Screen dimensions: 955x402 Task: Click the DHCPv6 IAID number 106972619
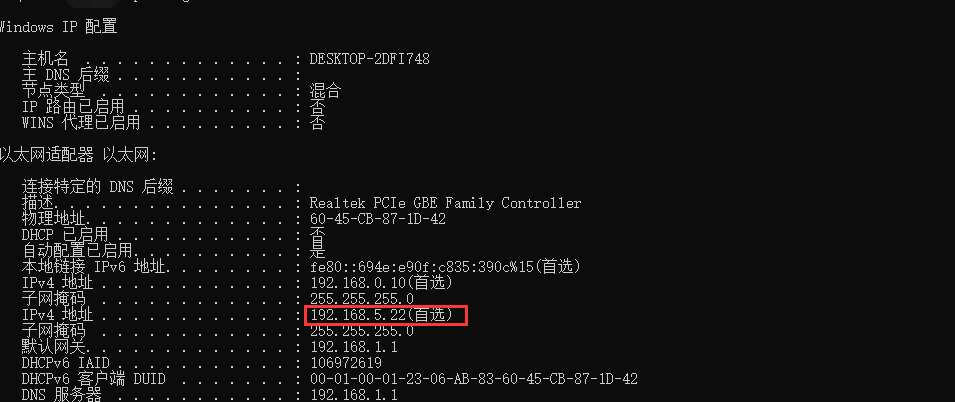coord(346,363)
